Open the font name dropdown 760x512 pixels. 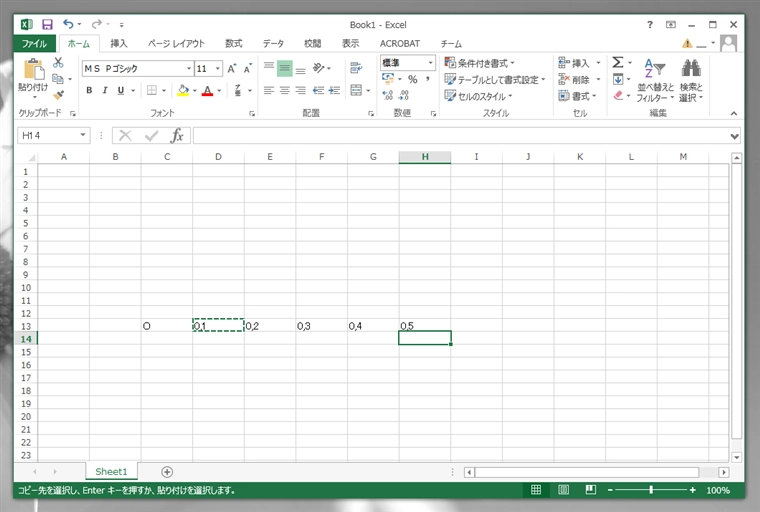[189, 68]
